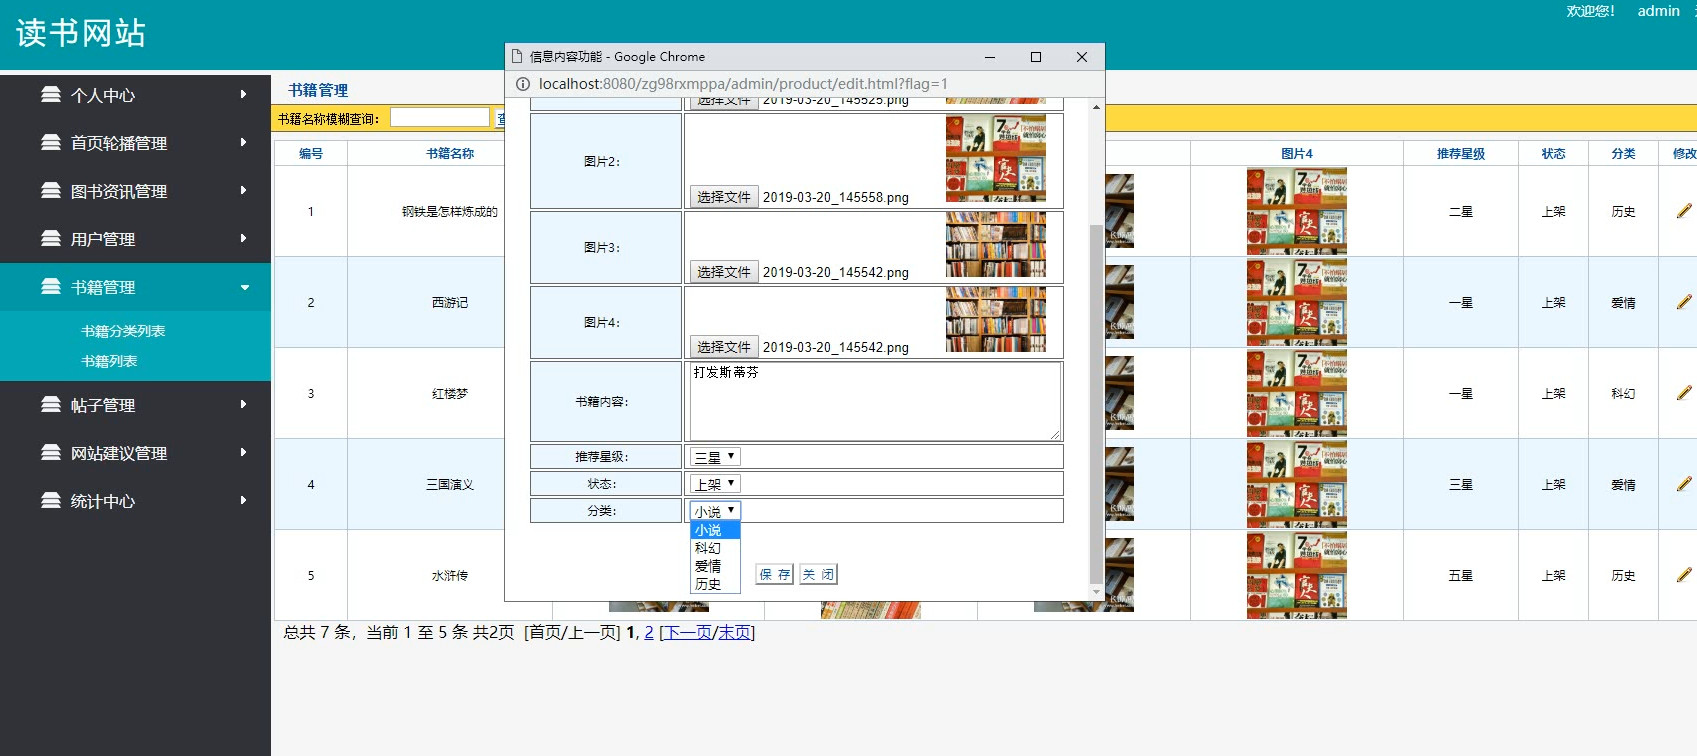
Task: Click 图片4 thumbnail in 西游记 row
Action: pos(1297,302)
